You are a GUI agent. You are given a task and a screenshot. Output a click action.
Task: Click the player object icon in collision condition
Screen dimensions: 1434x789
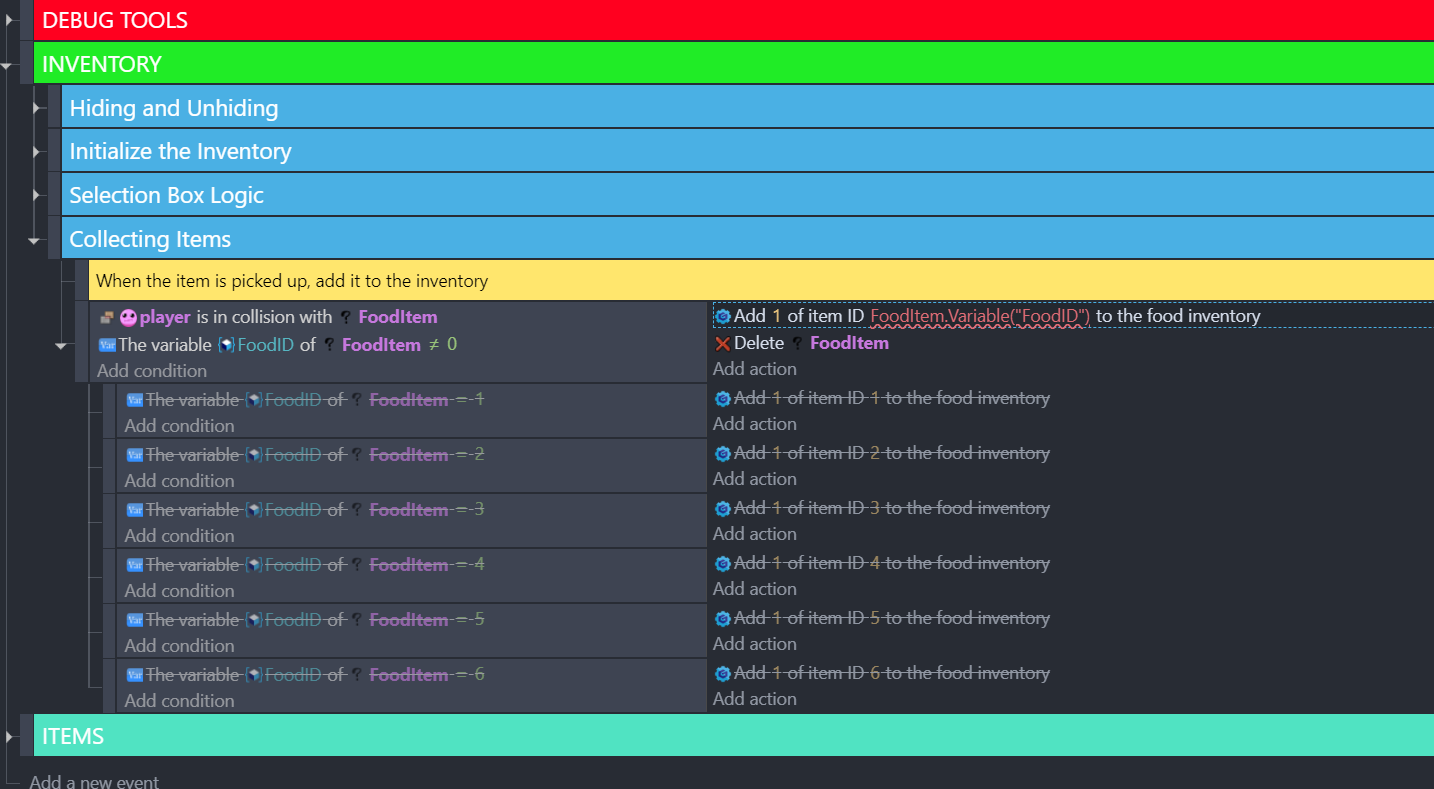pyautogui.click(x=128, y=318)
